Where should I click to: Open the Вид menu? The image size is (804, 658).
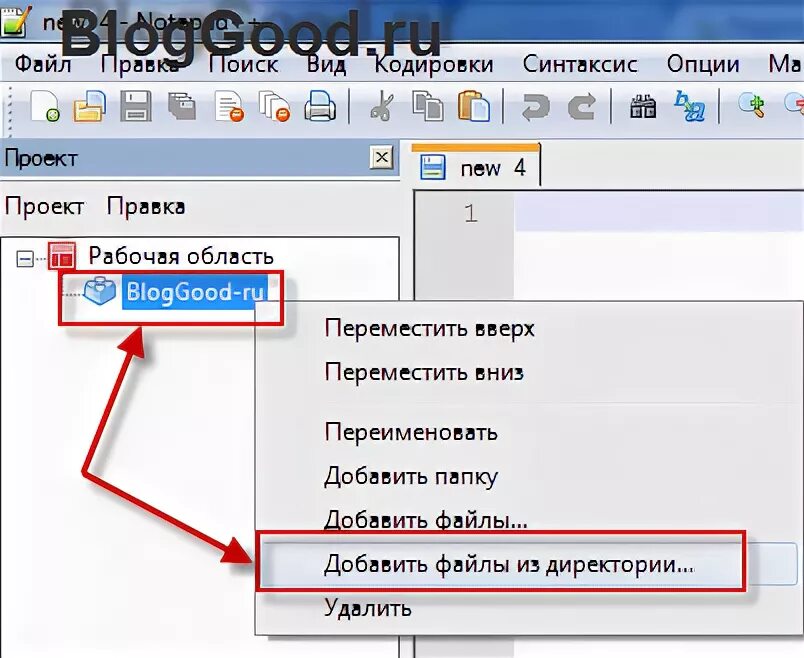[327, 65]
